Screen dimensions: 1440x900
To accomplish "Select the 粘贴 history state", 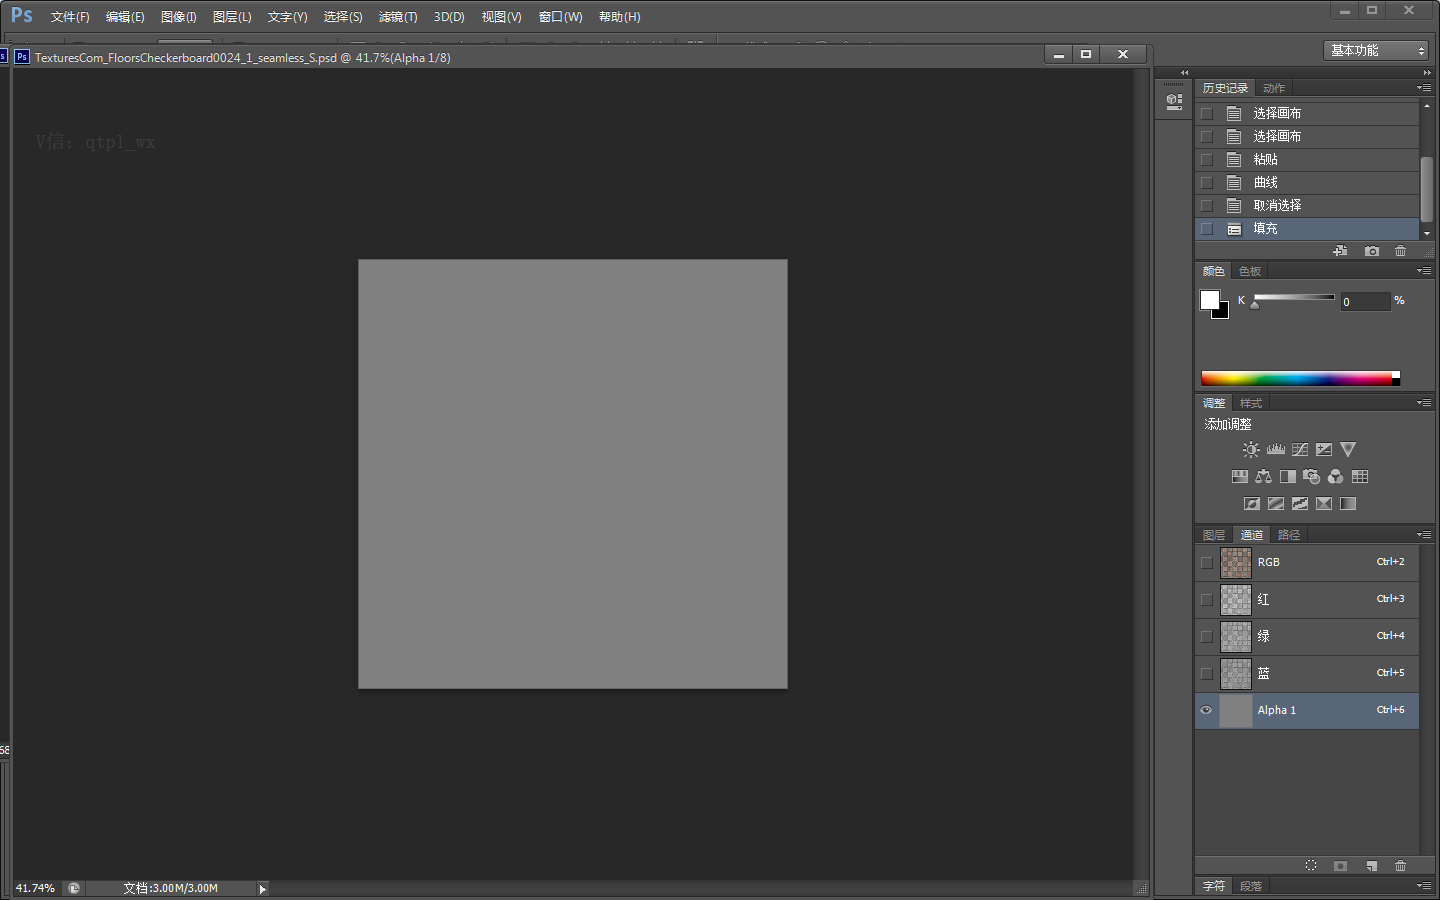I will [x=1307, y=159].
